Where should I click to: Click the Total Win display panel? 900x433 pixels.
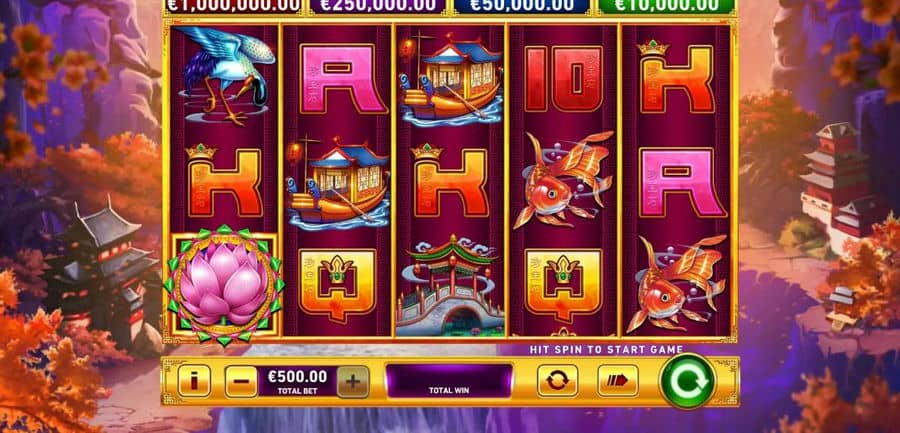(449, 381)
